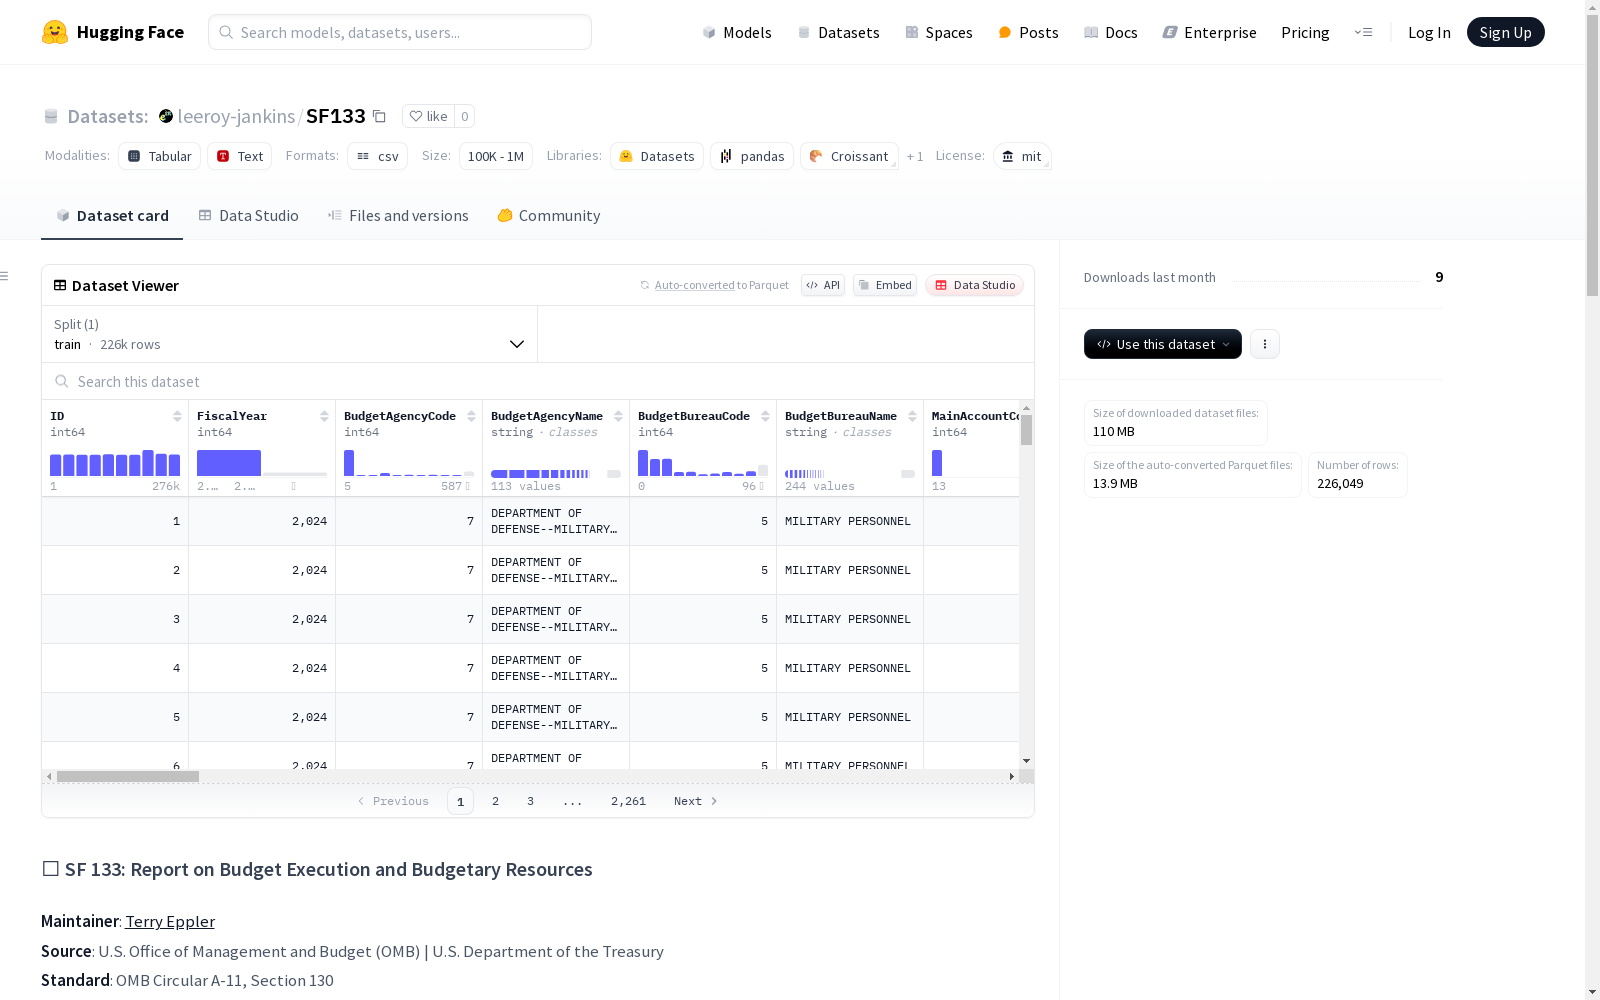Click the API button in Dataset Viewer

pyautogui.click(x=823, y=285)
